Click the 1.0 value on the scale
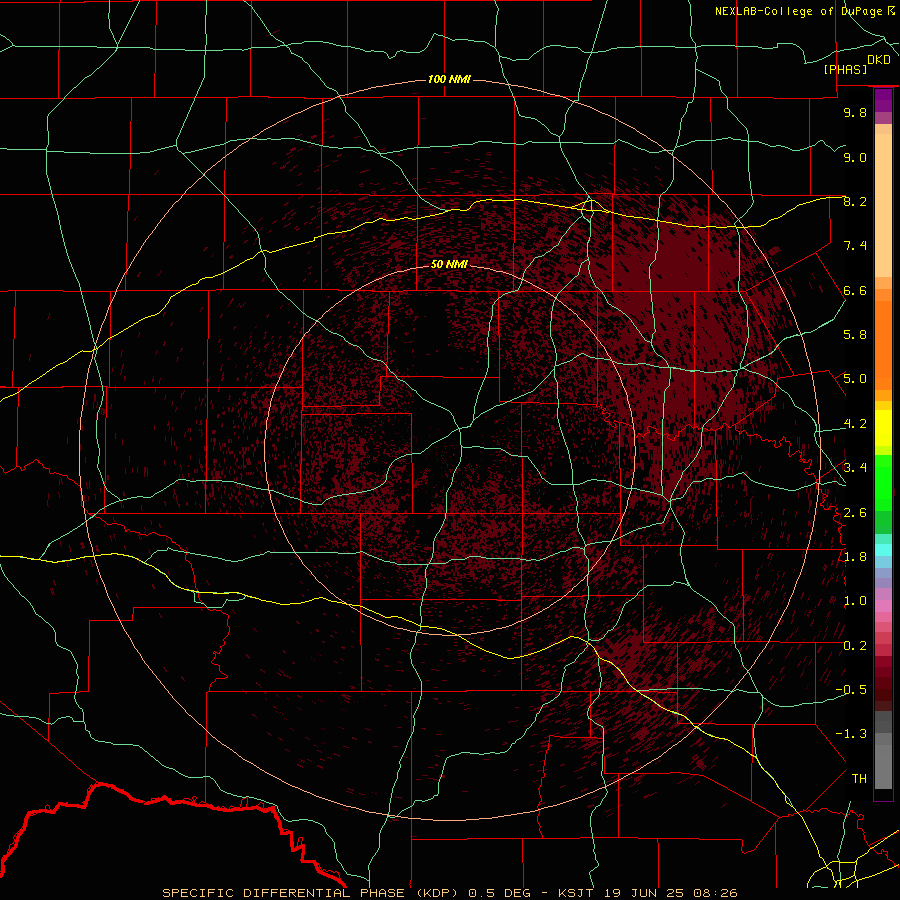Screen dimensions: 900x900 (855, 601)
